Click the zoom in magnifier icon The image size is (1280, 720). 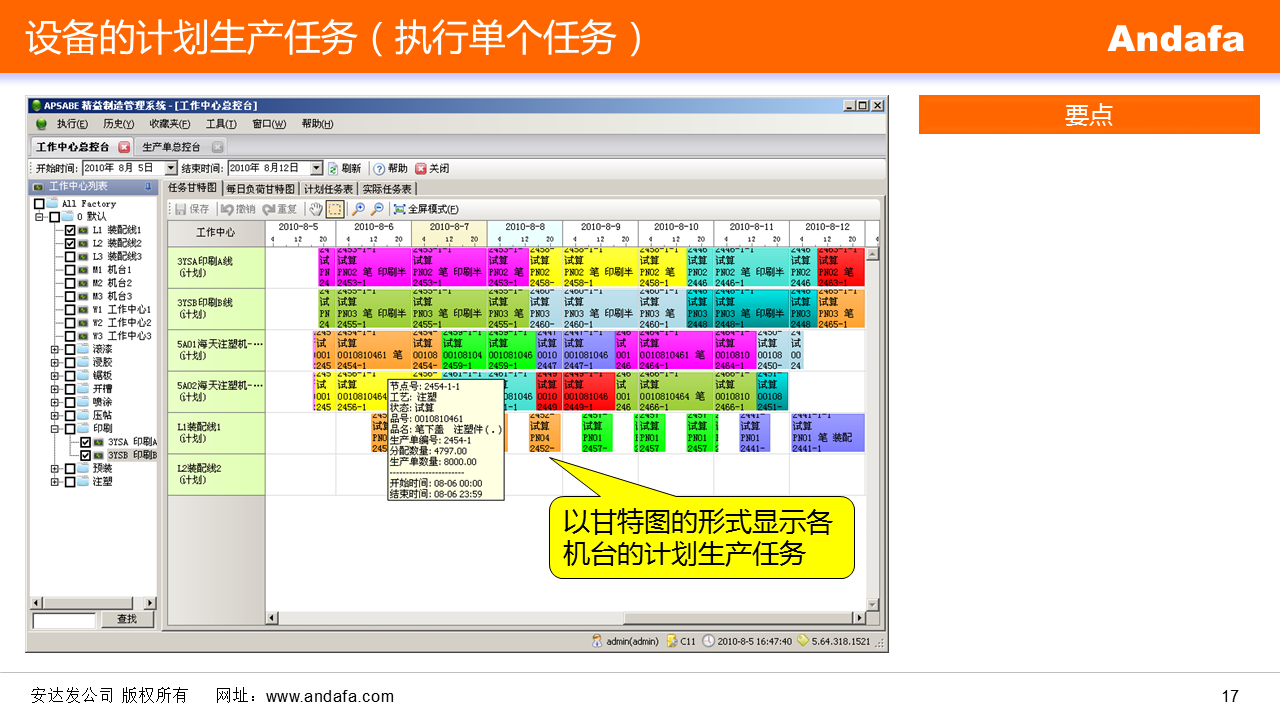pyautogui.click(x=358, y=209)
